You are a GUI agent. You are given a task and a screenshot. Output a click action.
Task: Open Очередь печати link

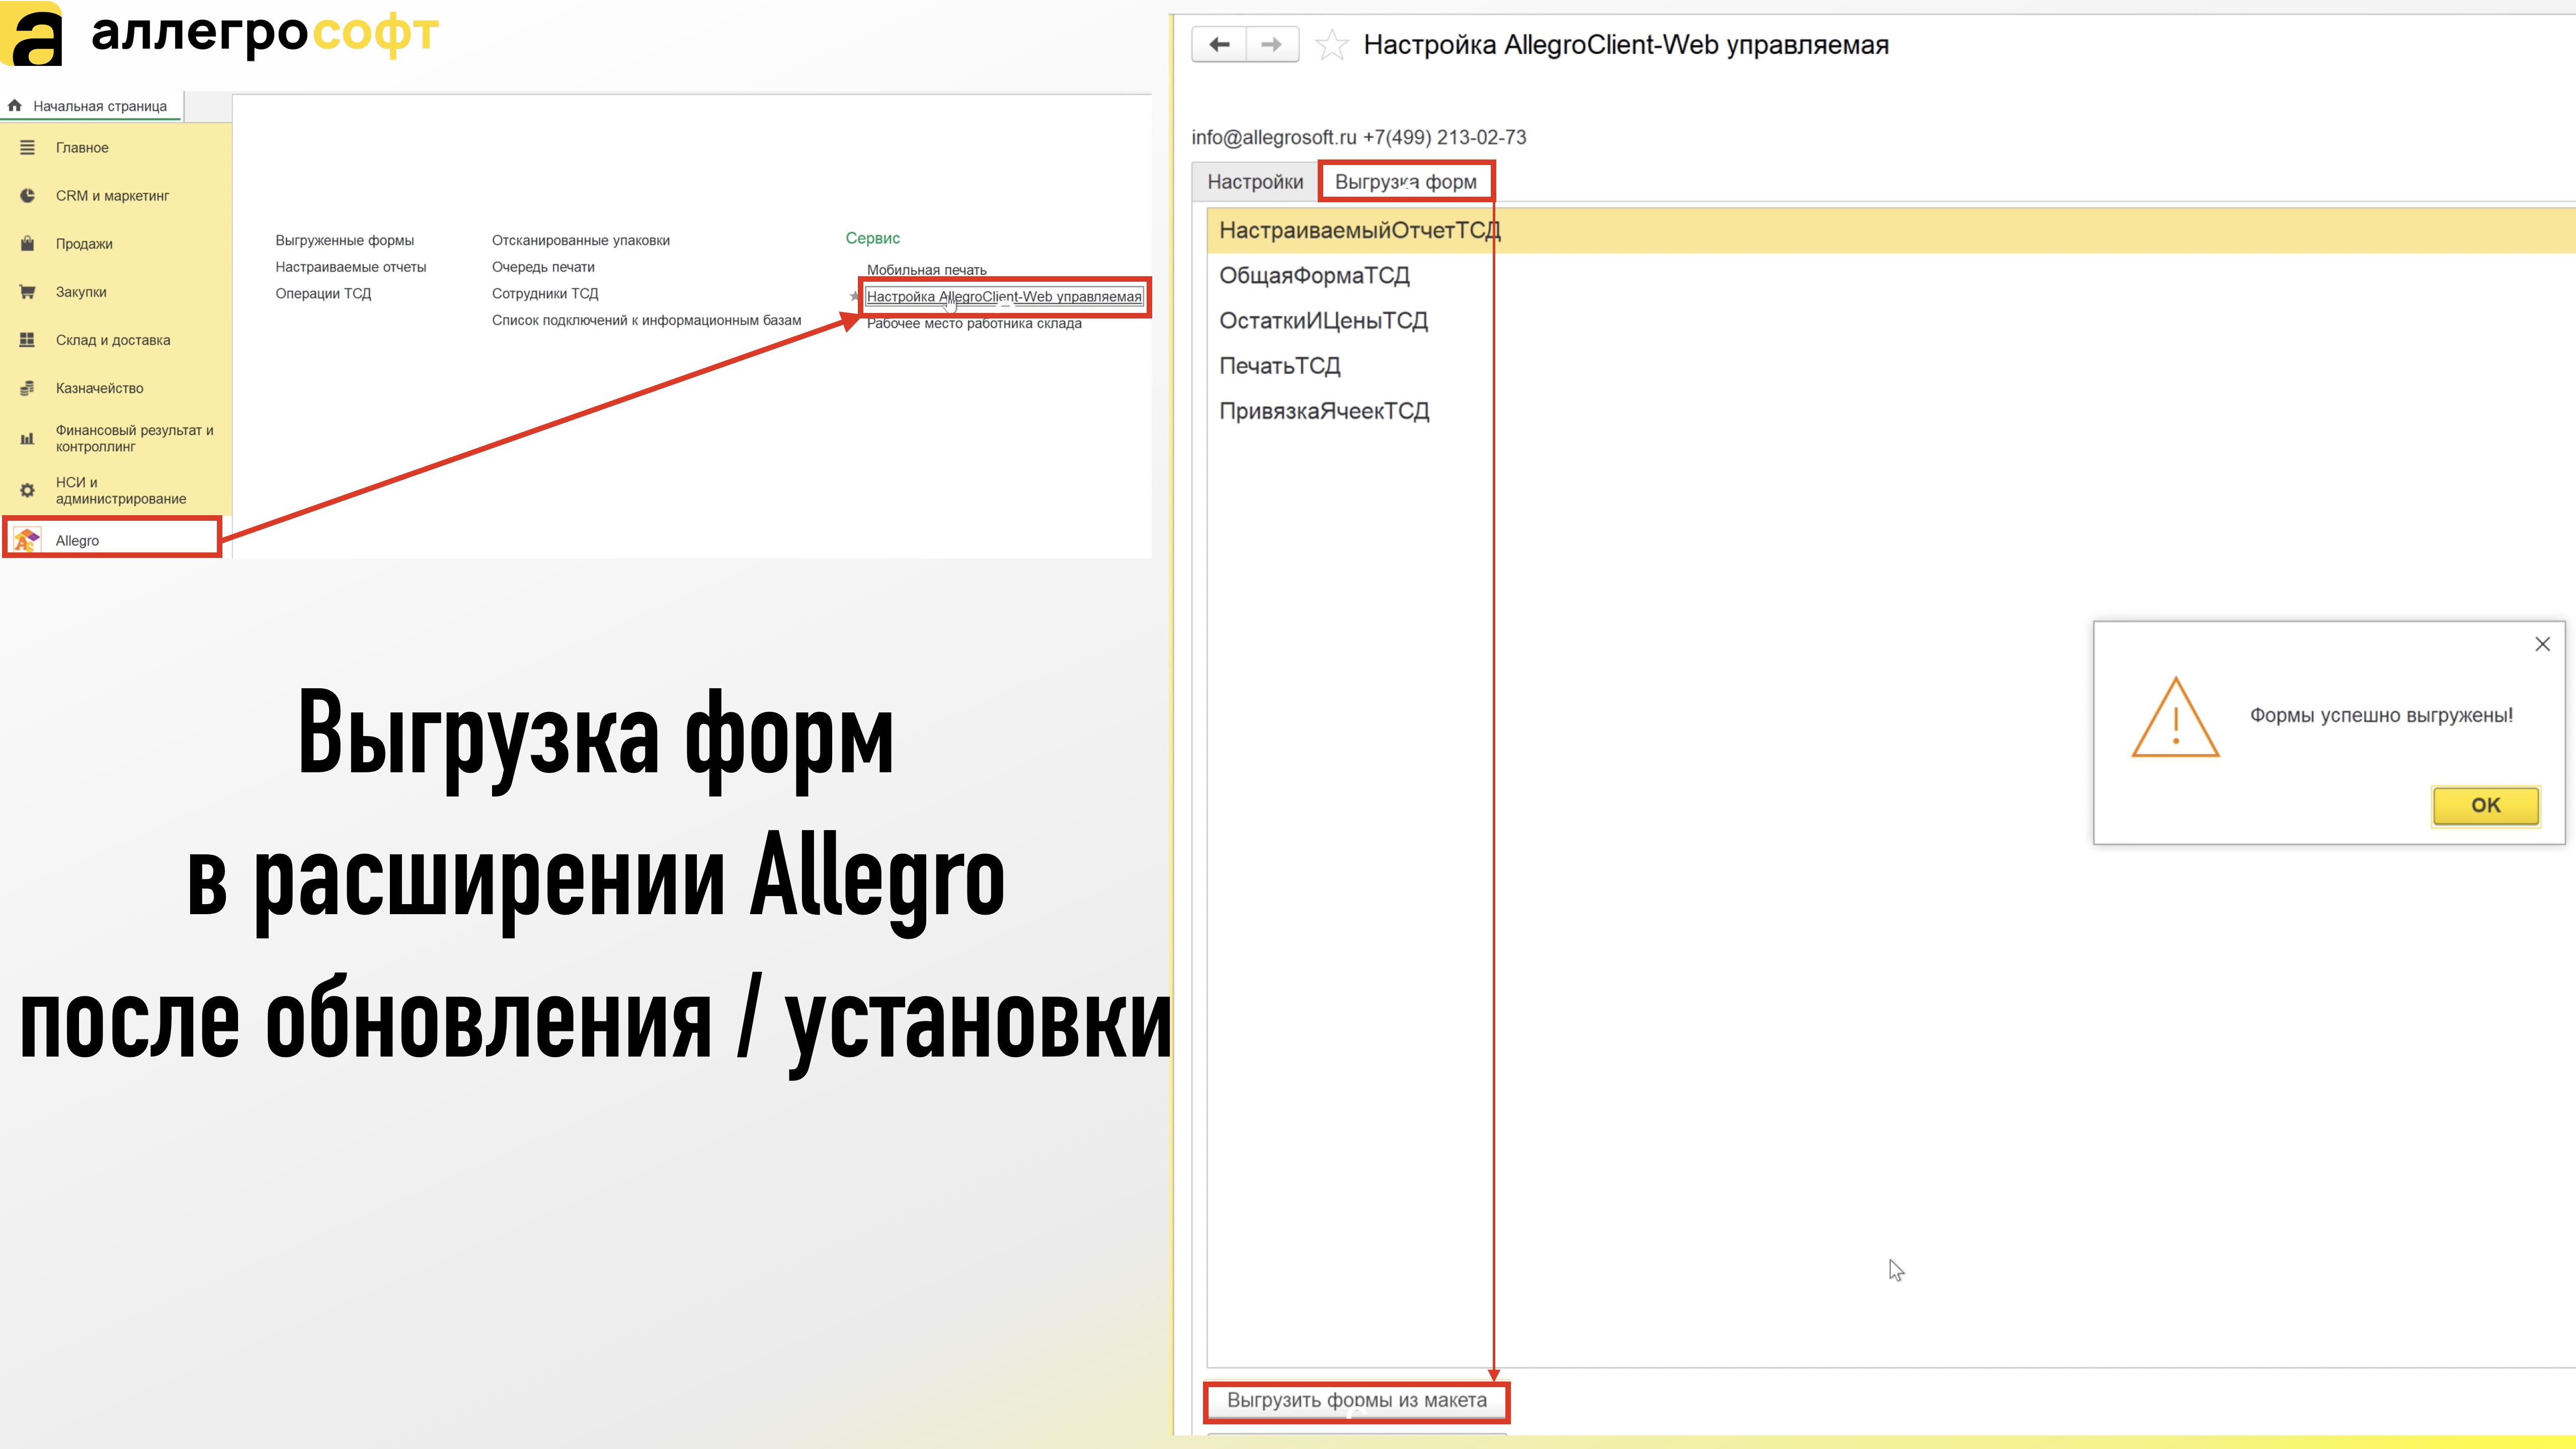pos(543,267)
